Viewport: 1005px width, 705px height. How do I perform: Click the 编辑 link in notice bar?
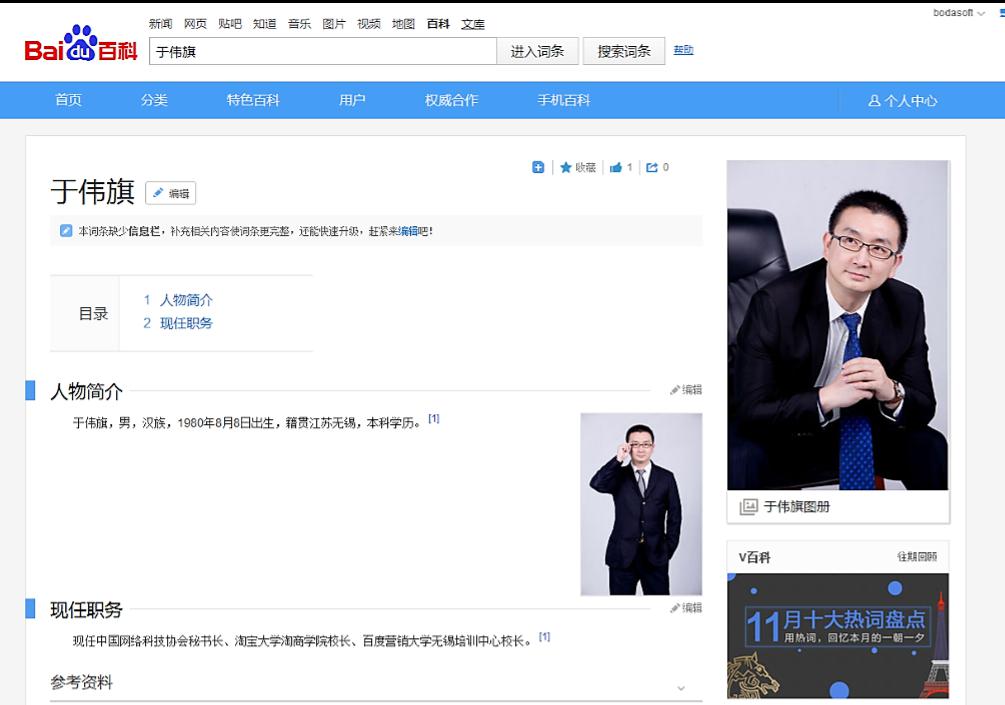(x=408, y=231)
